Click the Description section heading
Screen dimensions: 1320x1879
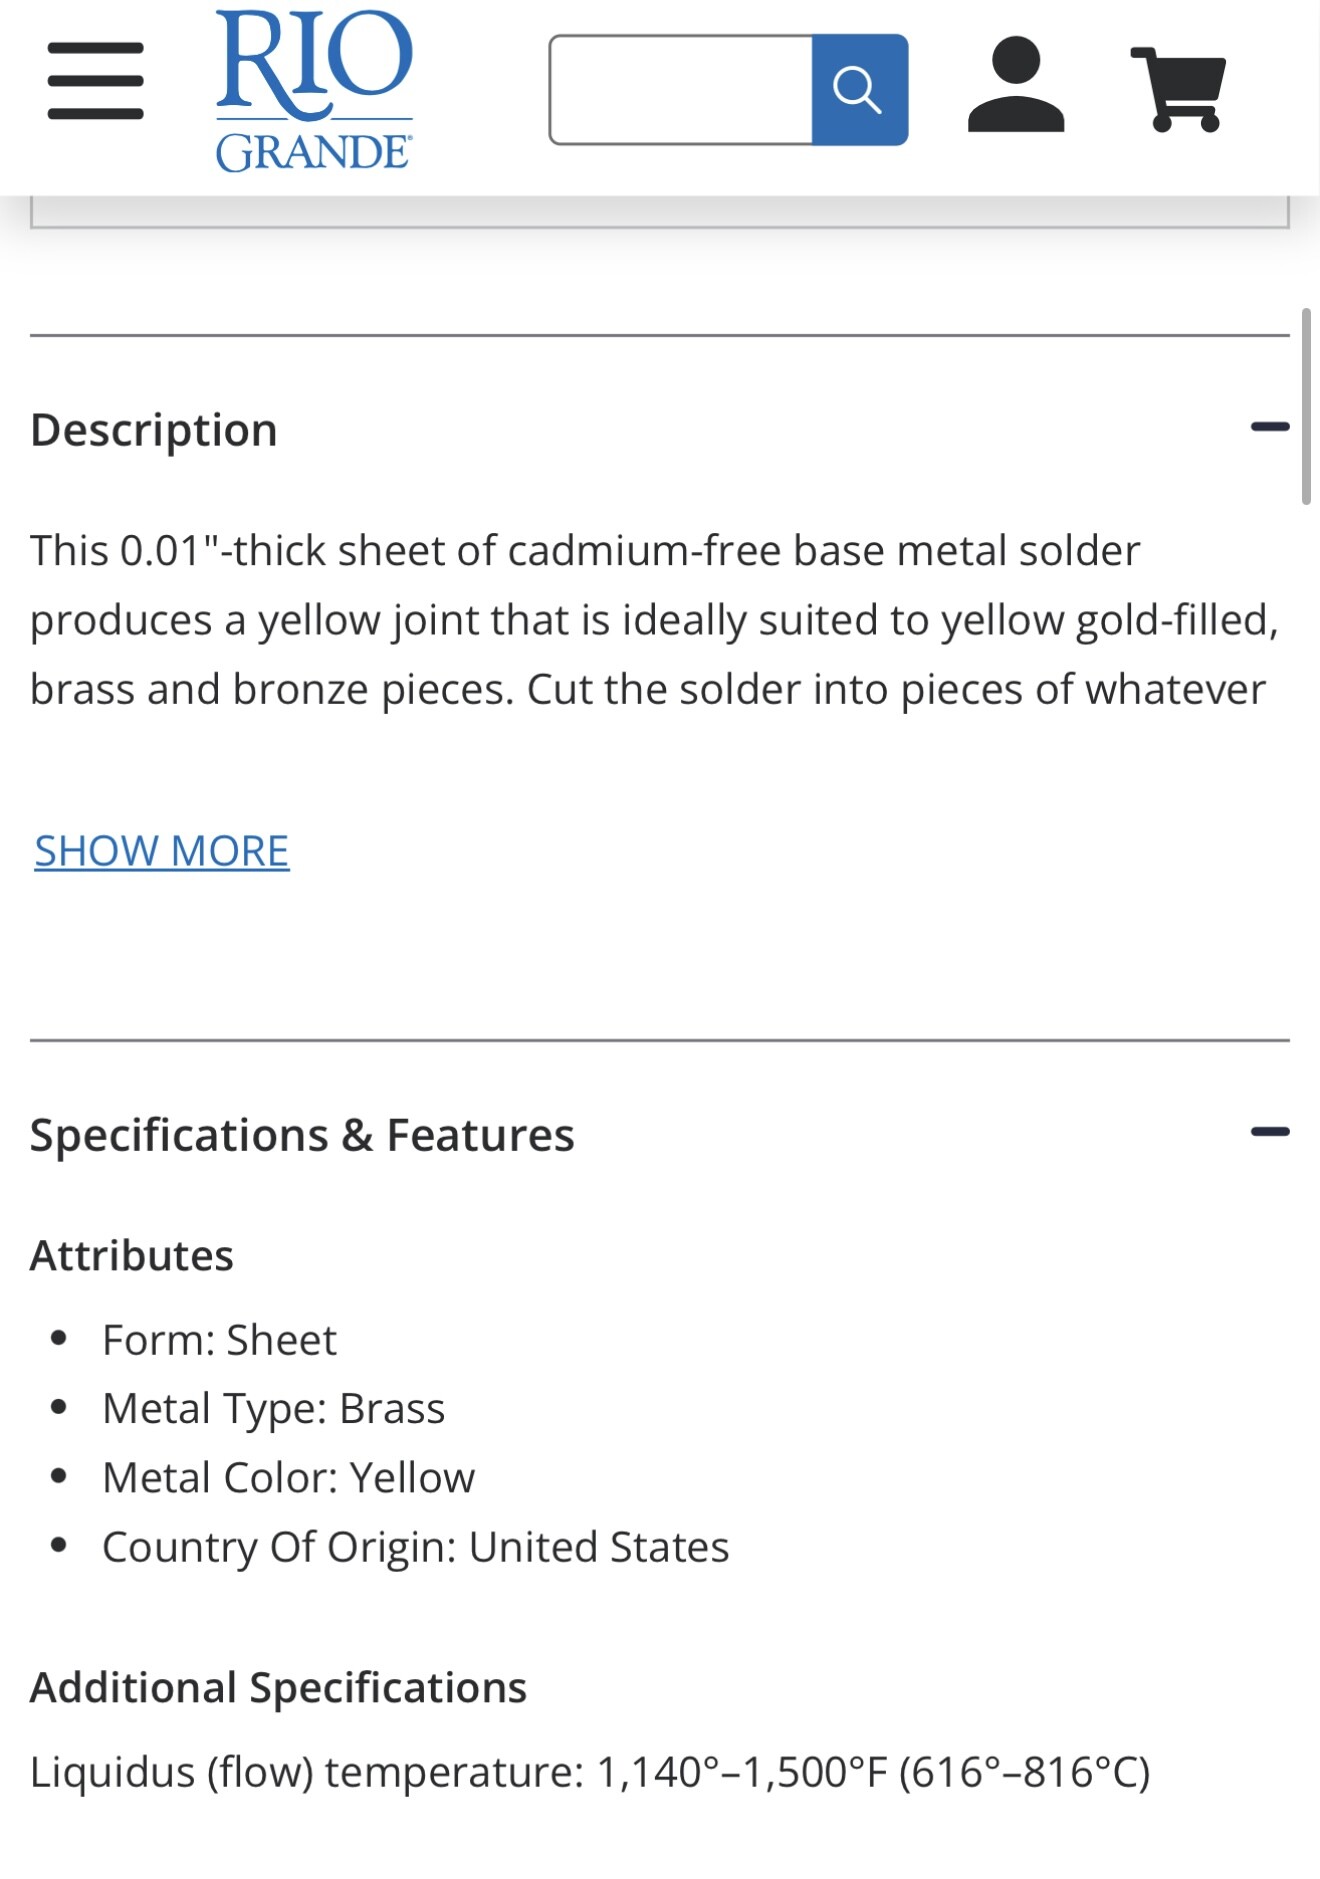coord(154,430)
